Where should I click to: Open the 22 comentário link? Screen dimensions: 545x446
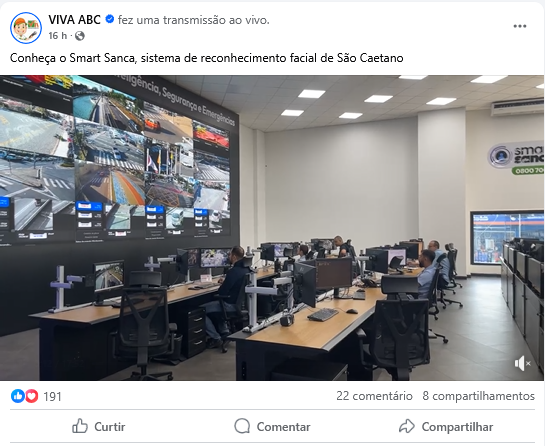[374, 396]
